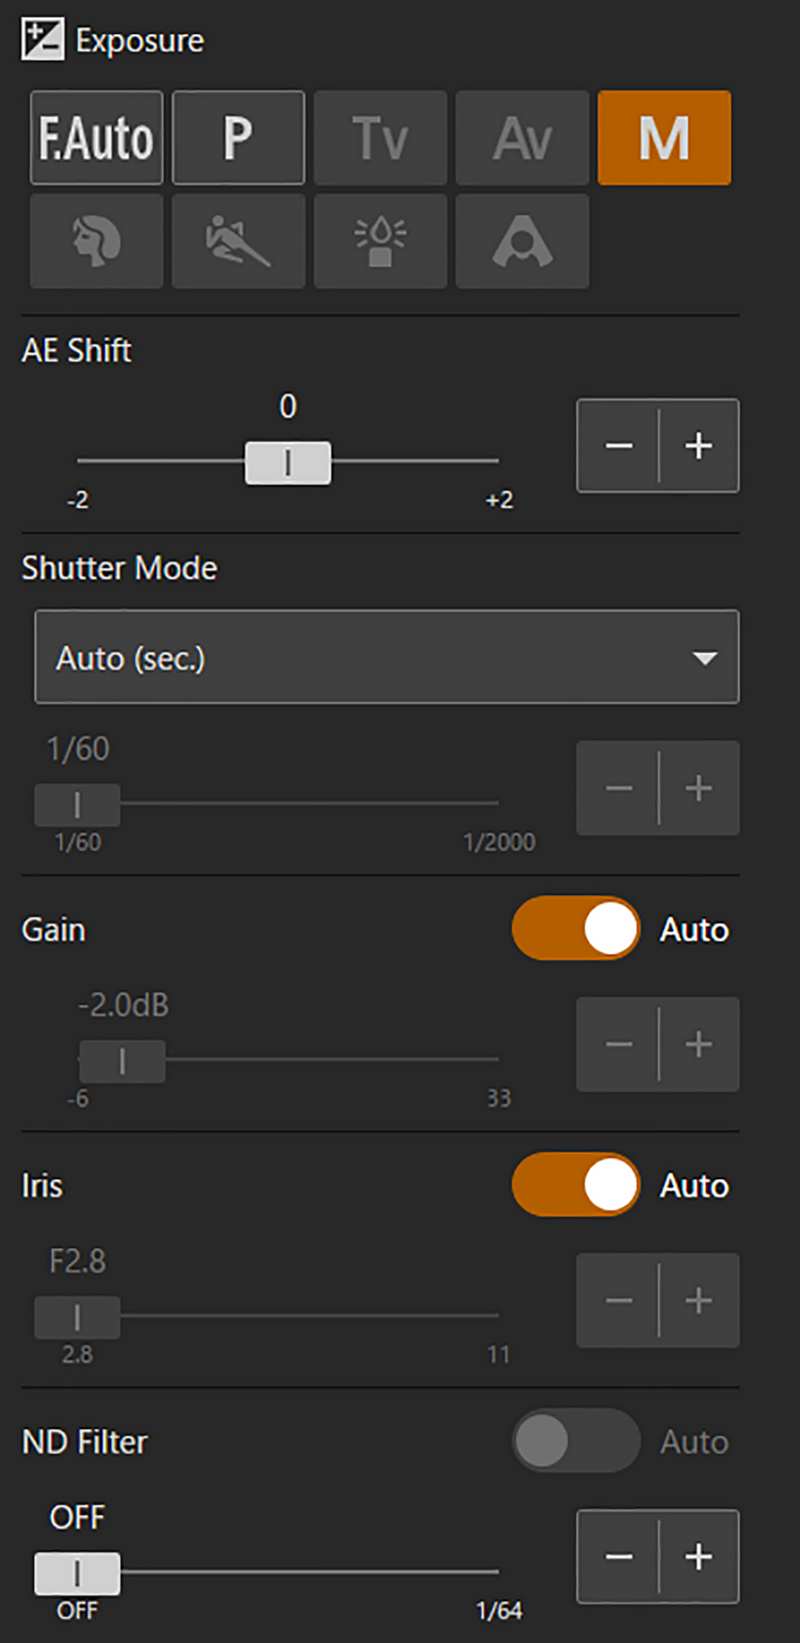Switch to P exposure mode
The image size is (800, 1643).
coord(238,138)
